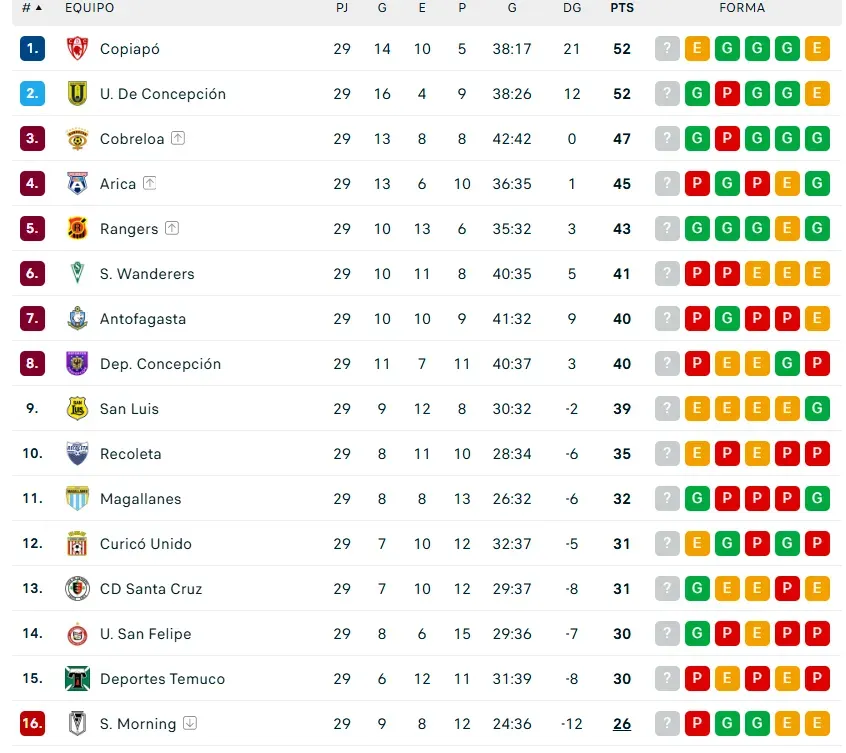The image size is (846, 753).
Task: Click the promotion arrow icon beside Arica
Action: click(150, 184)
